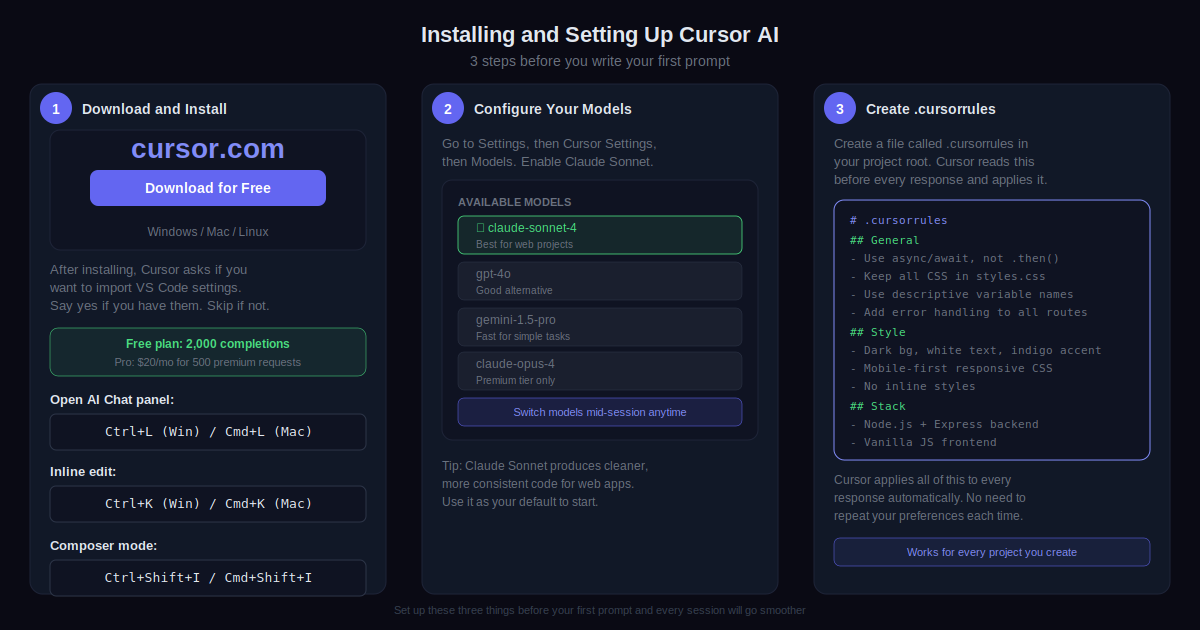Click the Ctrl+L AI Chat shortcut box
The image size is (1200, 630).
click(208, 432)
